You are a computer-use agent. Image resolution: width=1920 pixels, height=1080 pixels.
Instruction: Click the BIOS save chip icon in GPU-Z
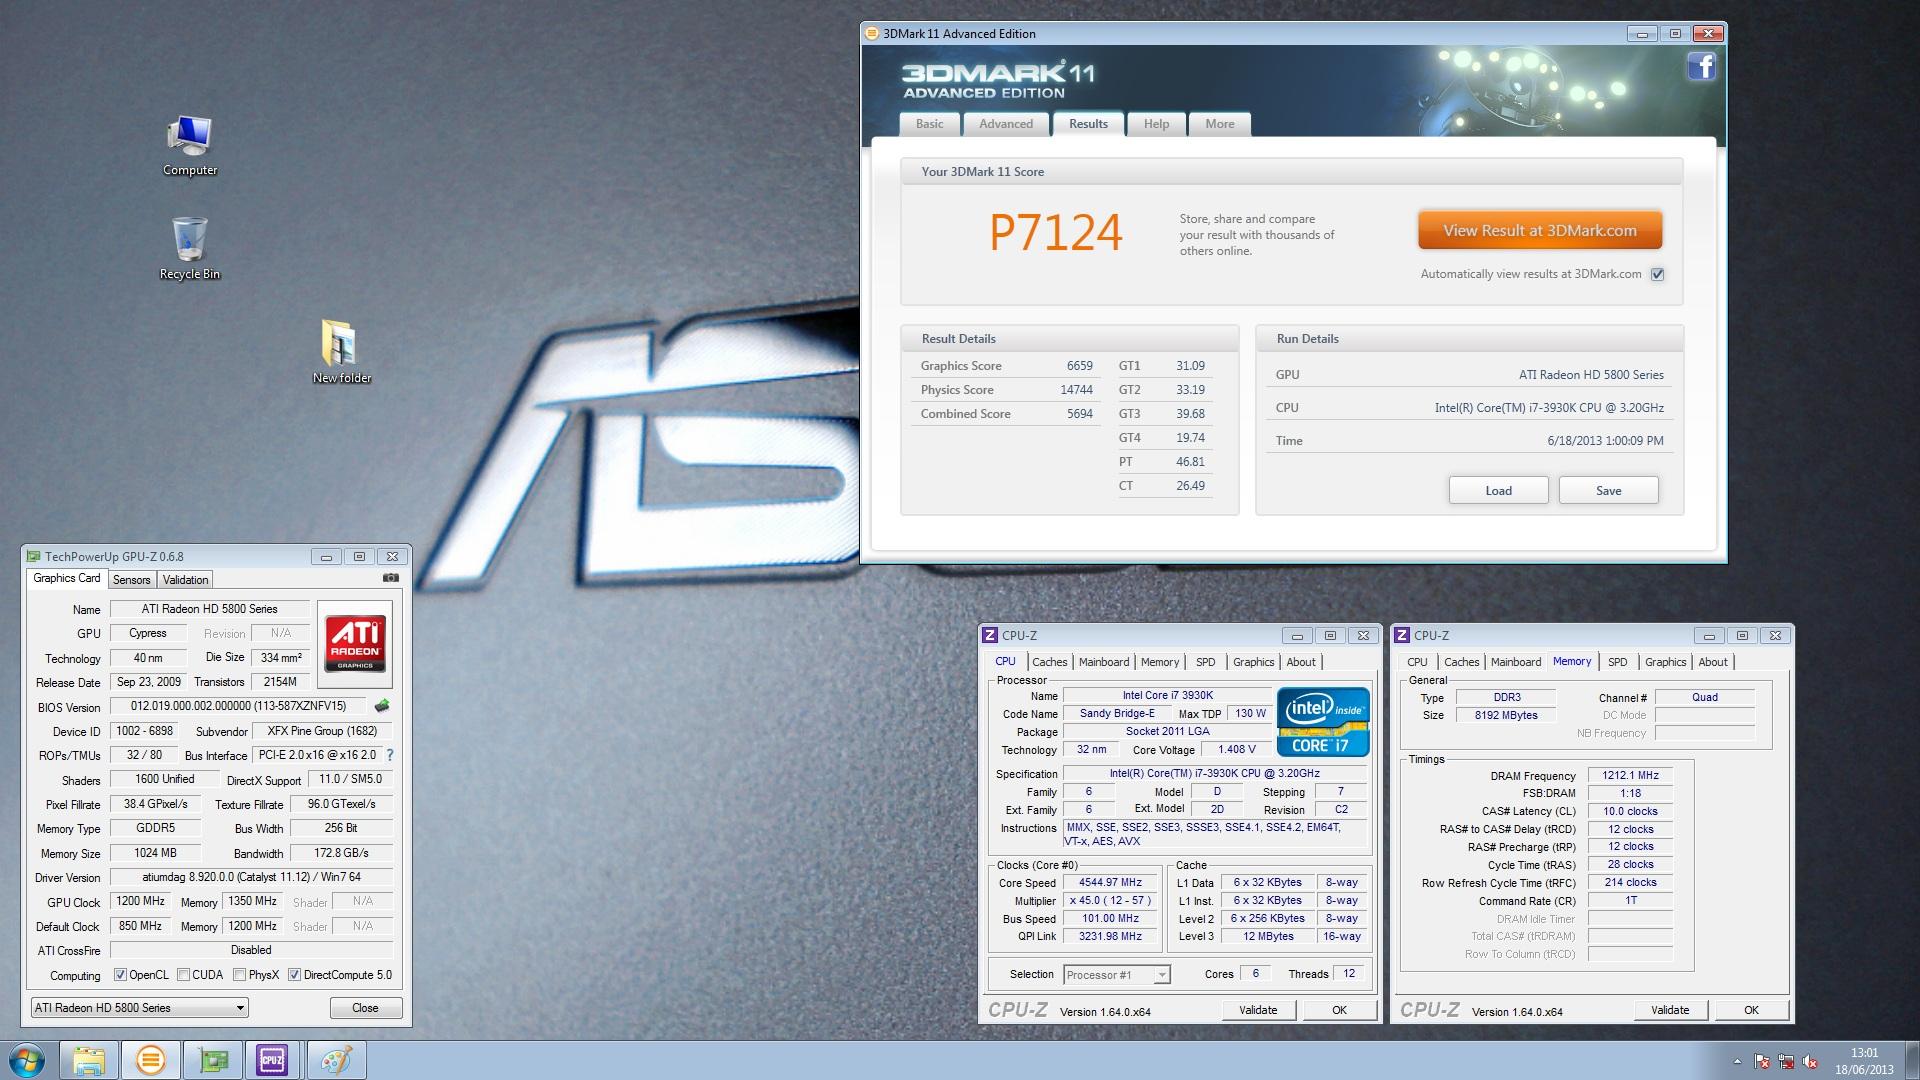(x=382, y=706)
